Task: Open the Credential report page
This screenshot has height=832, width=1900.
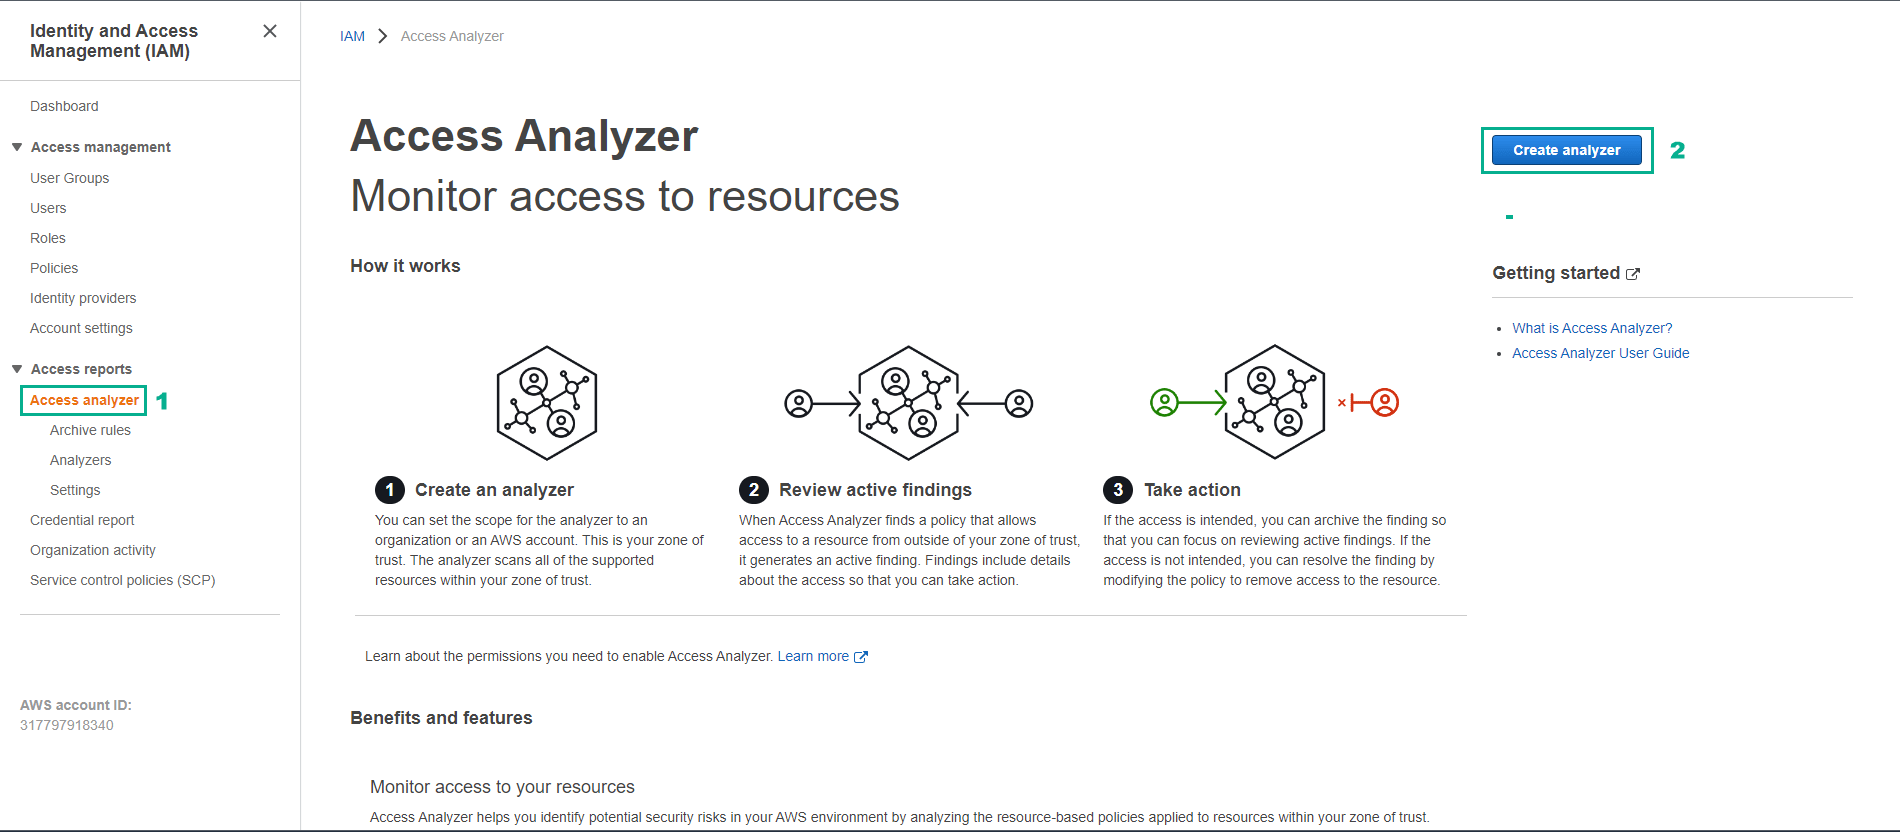Action: pos(82,519)
